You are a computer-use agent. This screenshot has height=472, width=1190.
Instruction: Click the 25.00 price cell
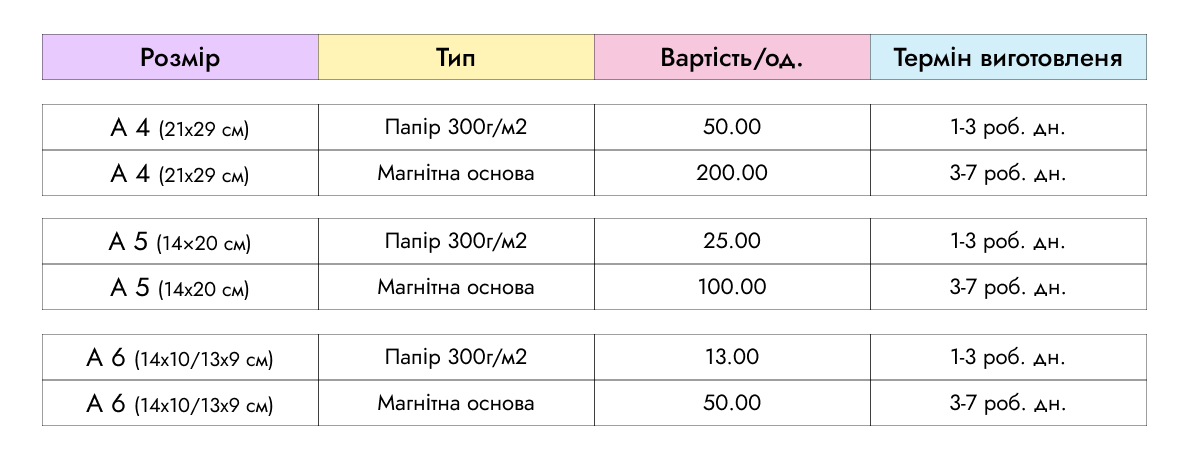[x=732, y=241]
